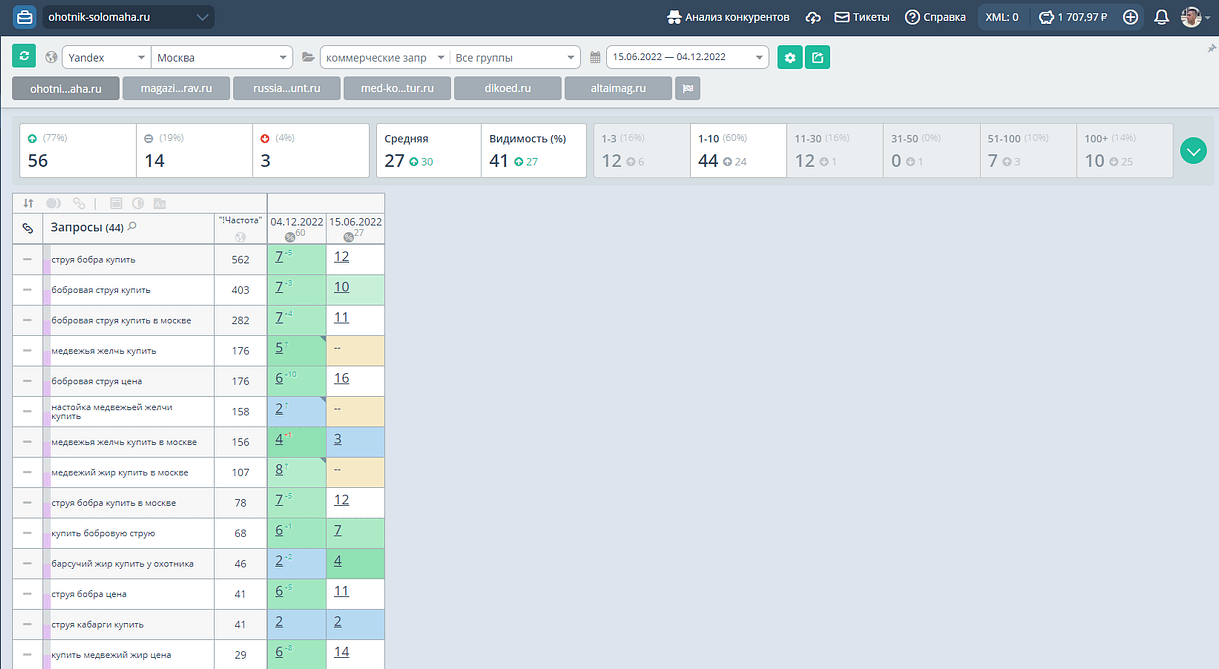Open the notifications bell

1161,17
